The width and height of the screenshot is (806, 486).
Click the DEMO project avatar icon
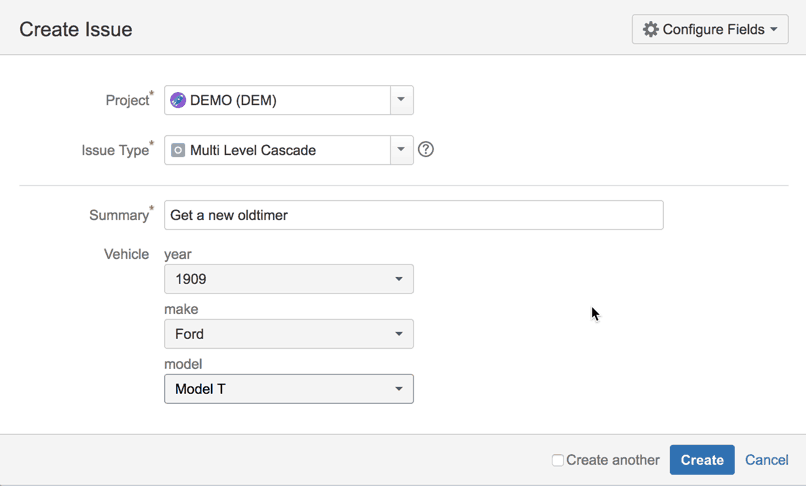point(178,100)
